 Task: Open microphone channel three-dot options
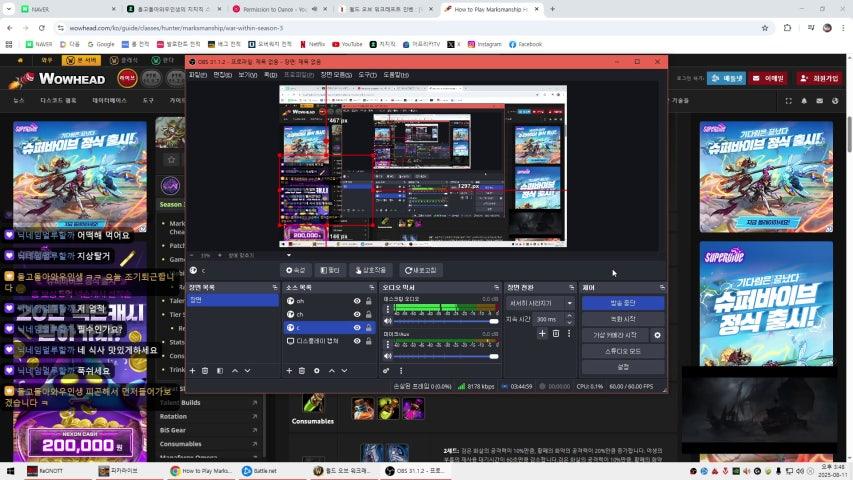tap(388, 344)
